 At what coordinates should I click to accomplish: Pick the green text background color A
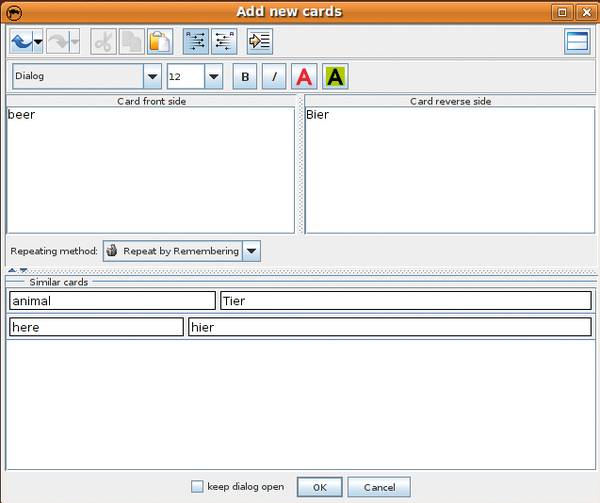coord(334,77)
